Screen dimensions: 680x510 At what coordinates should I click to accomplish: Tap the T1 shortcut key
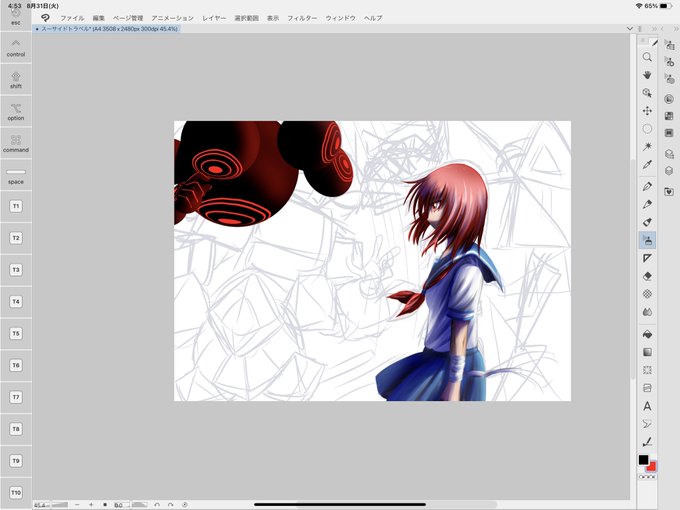(16, 206)
